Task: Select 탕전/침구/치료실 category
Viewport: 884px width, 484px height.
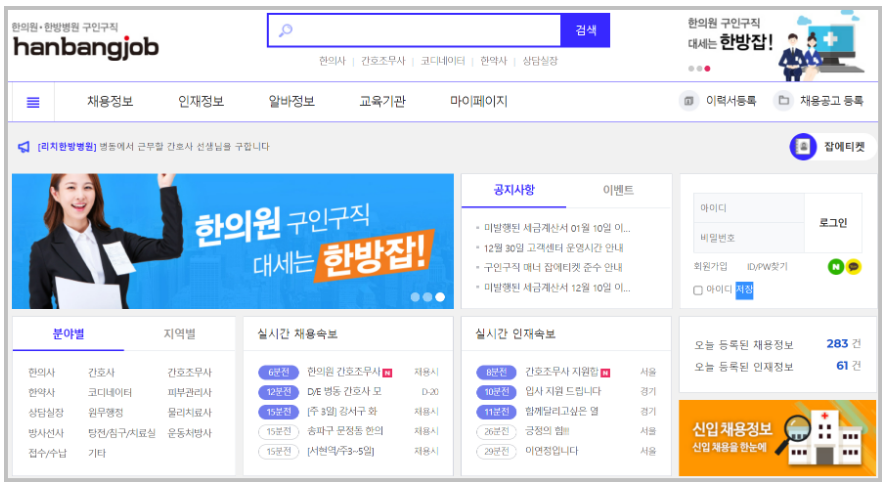Action: (x=122, y=433)
